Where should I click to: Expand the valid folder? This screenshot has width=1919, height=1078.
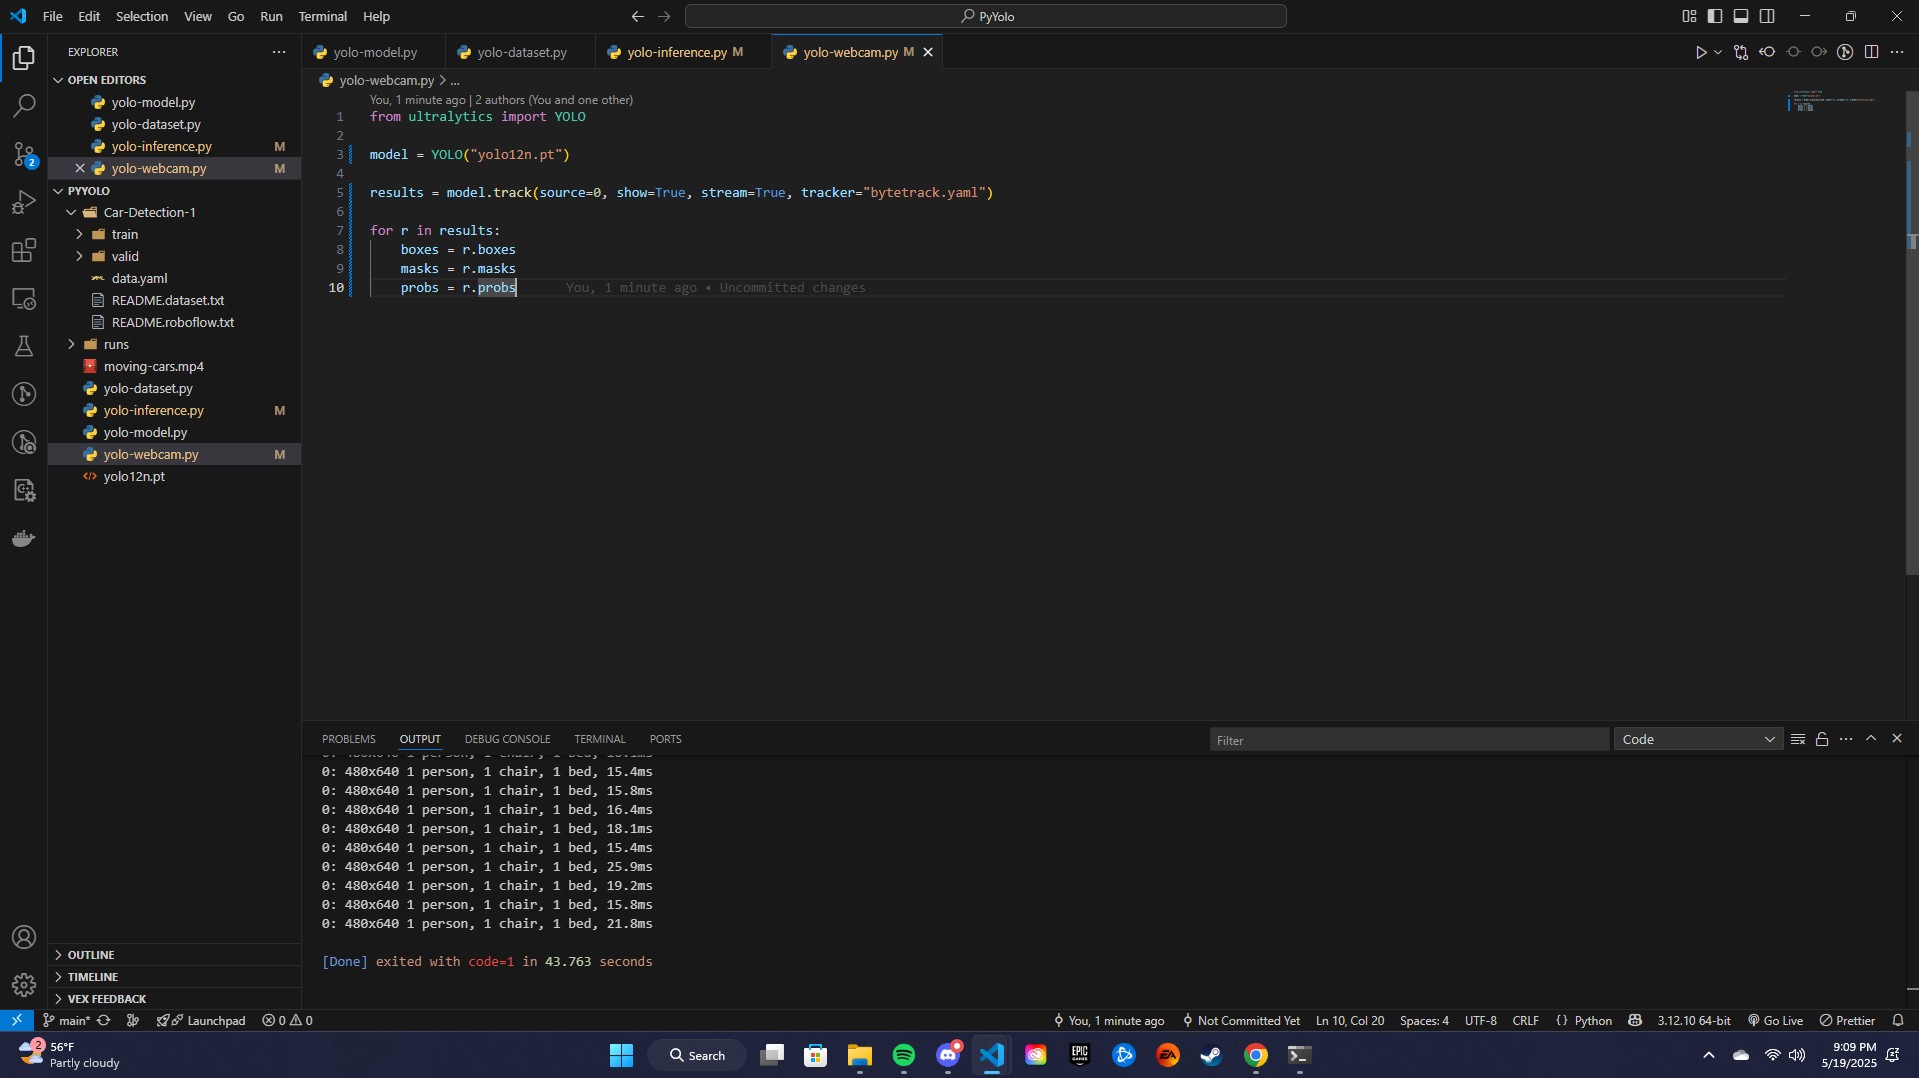[80, 256]
